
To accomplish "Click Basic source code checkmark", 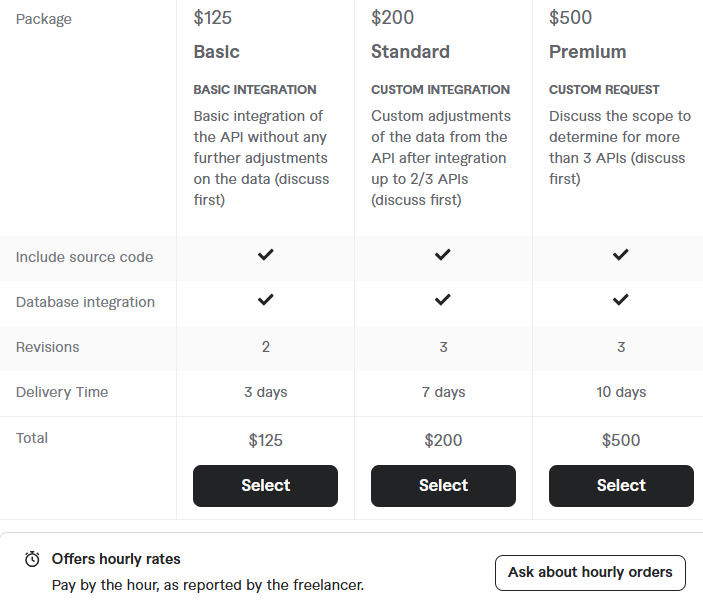I will 265,255.
